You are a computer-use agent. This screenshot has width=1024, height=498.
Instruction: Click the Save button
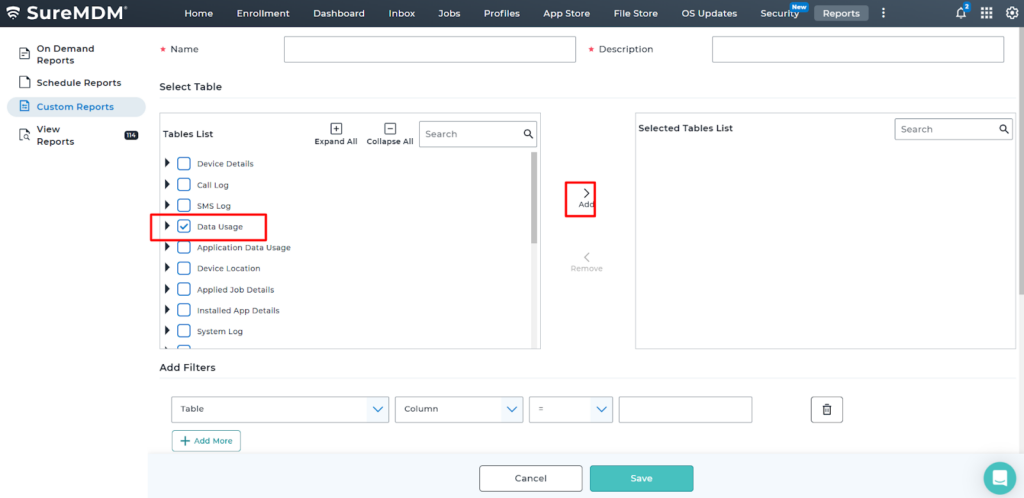[x=641, y=478]
